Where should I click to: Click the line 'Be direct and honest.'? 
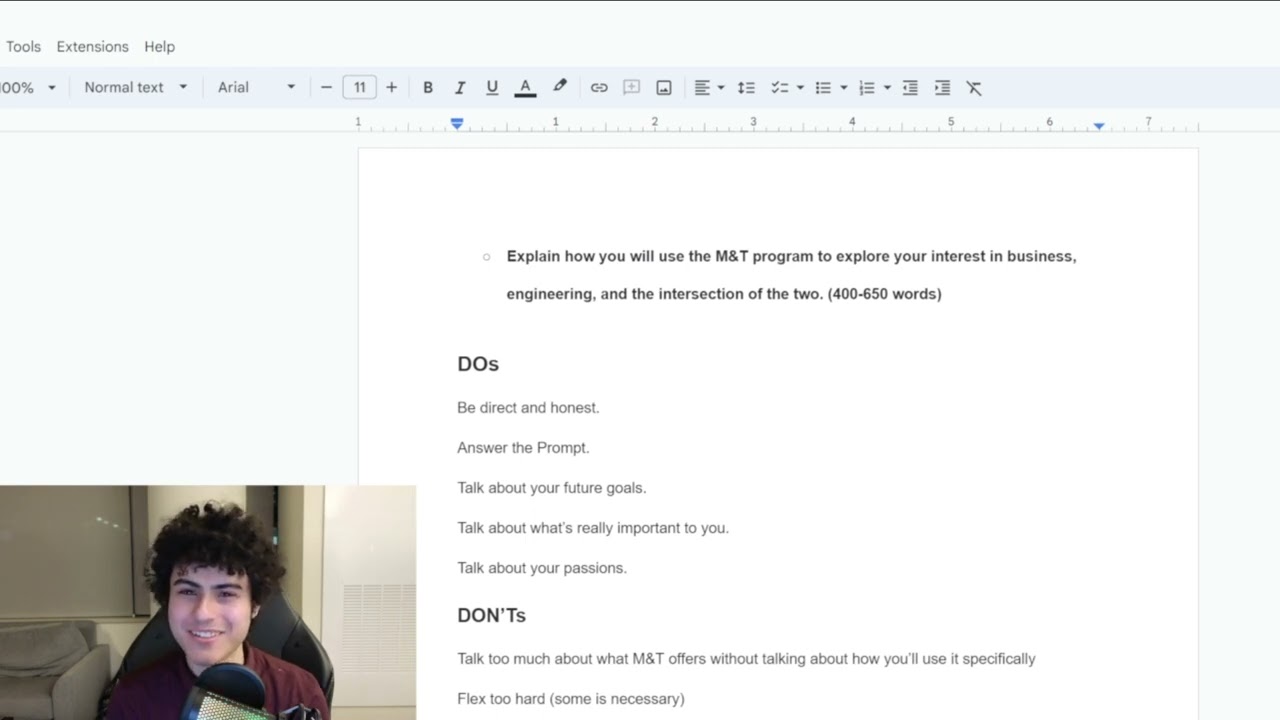pos(528,408)
